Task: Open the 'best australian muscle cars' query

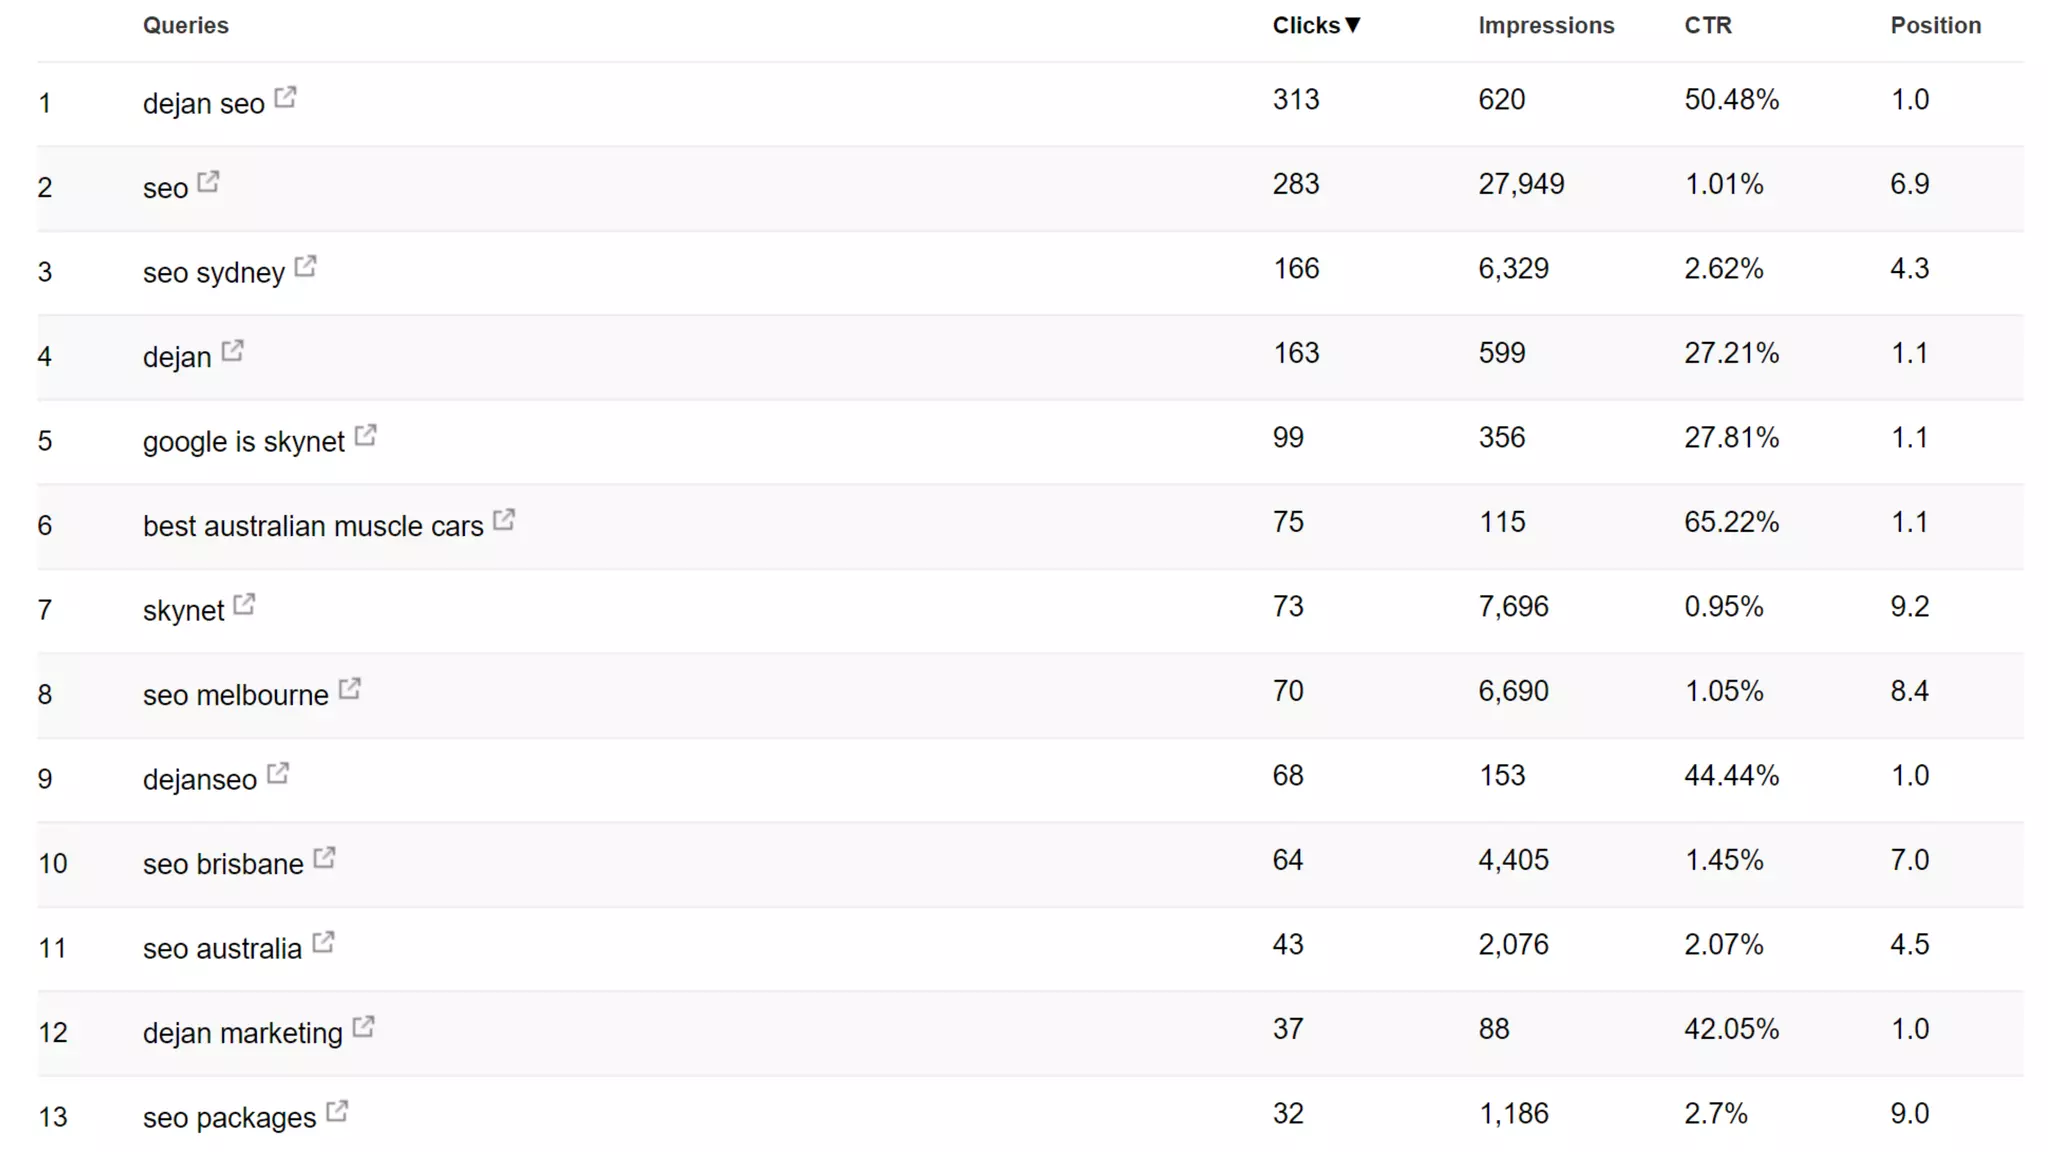Action: pyautogui.click(x=313, y=526)
